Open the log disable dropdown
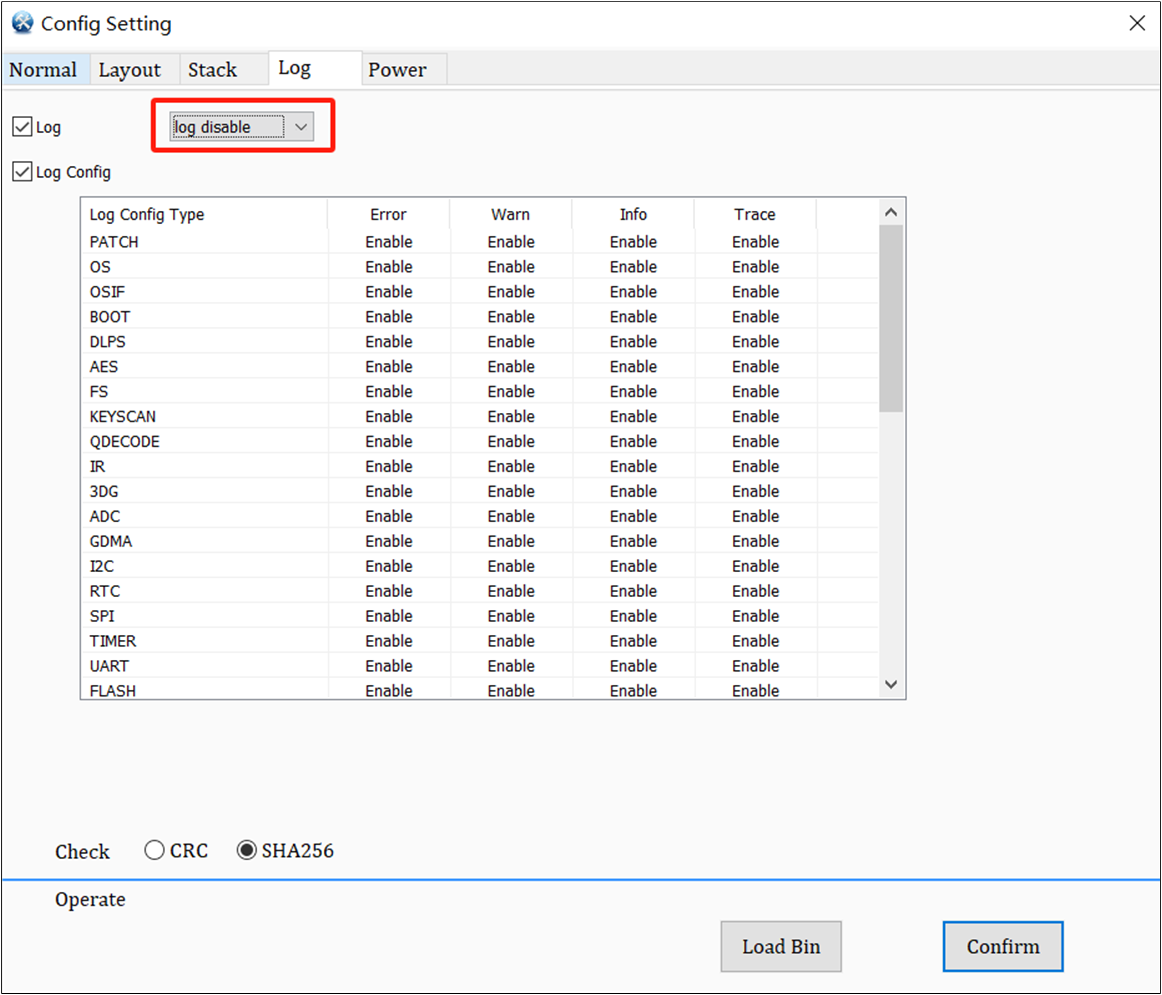The height and width of the screenshot is (995, 1162). 242,127
